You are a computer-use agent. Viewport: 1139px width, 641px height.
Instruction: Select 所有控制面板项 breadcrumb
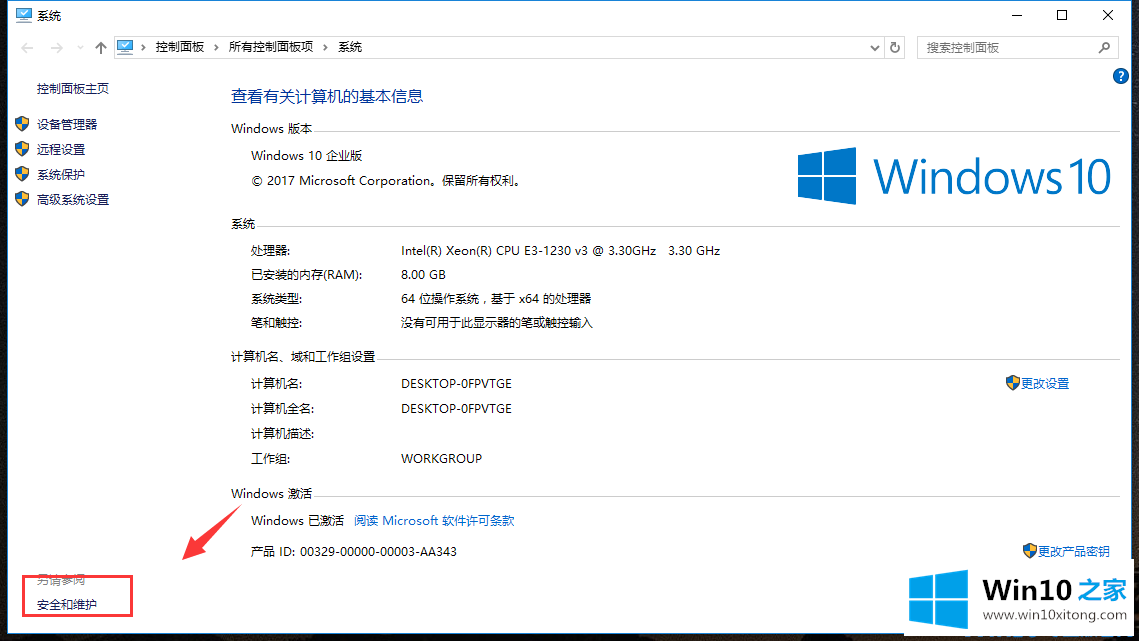[x=271, y=47]
